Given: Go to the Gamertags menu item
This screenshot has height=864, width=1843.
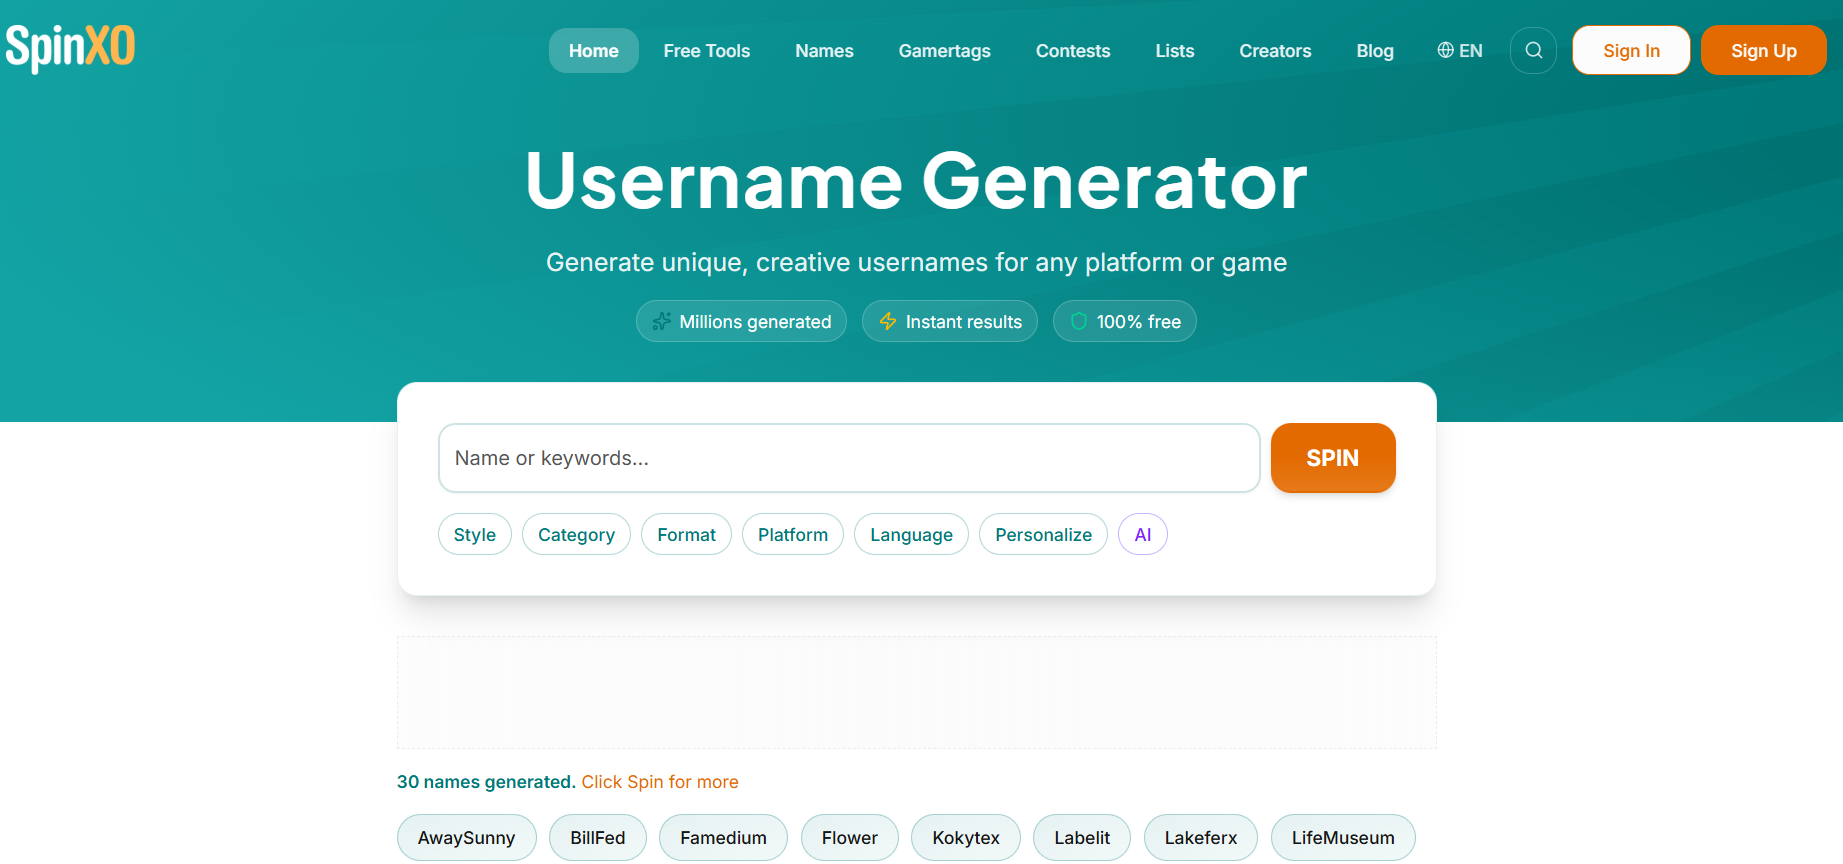Looking at the screenshot, I should (x=944, y=51).
